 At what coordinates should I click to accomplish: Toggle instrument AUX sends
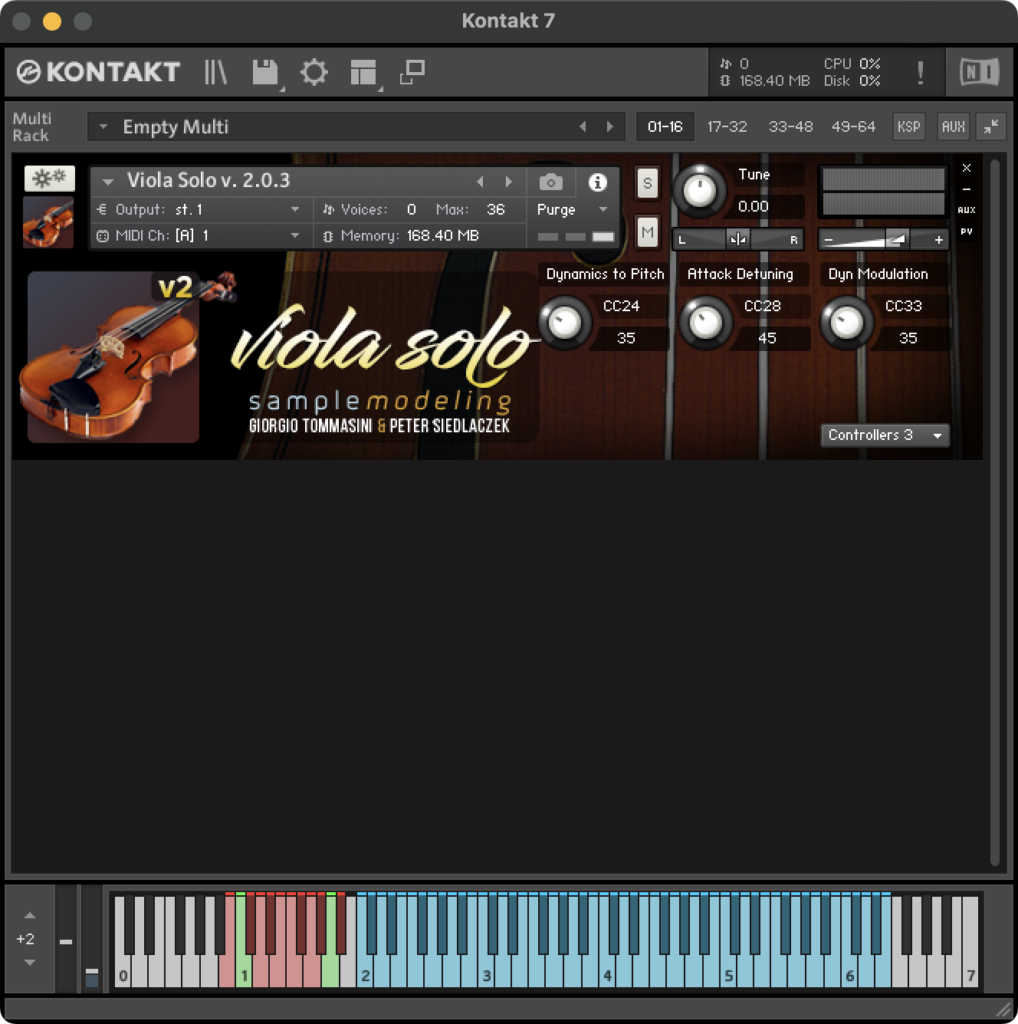[x=966, y=210]
